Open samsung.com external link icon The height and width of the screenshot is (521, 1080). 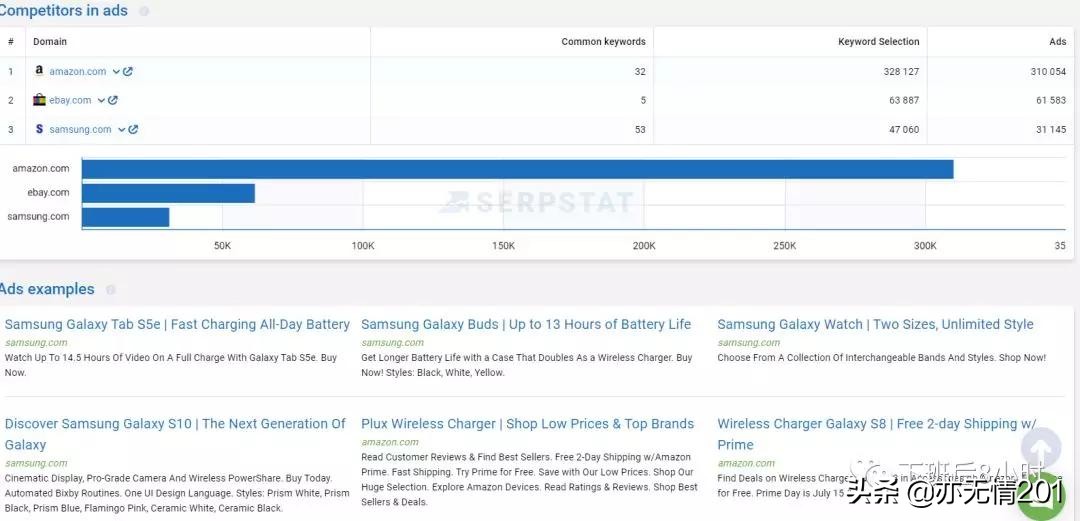tap(134, 129)
